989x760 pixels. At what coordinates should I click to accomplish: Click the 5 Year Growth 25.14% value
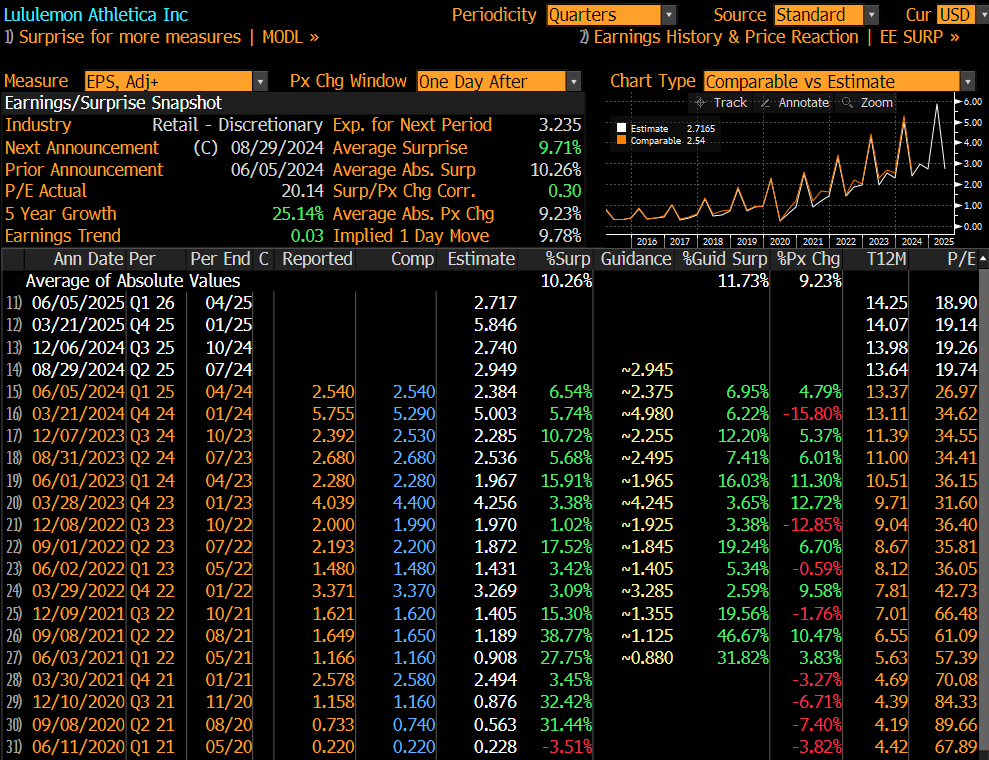click(298, 214)
